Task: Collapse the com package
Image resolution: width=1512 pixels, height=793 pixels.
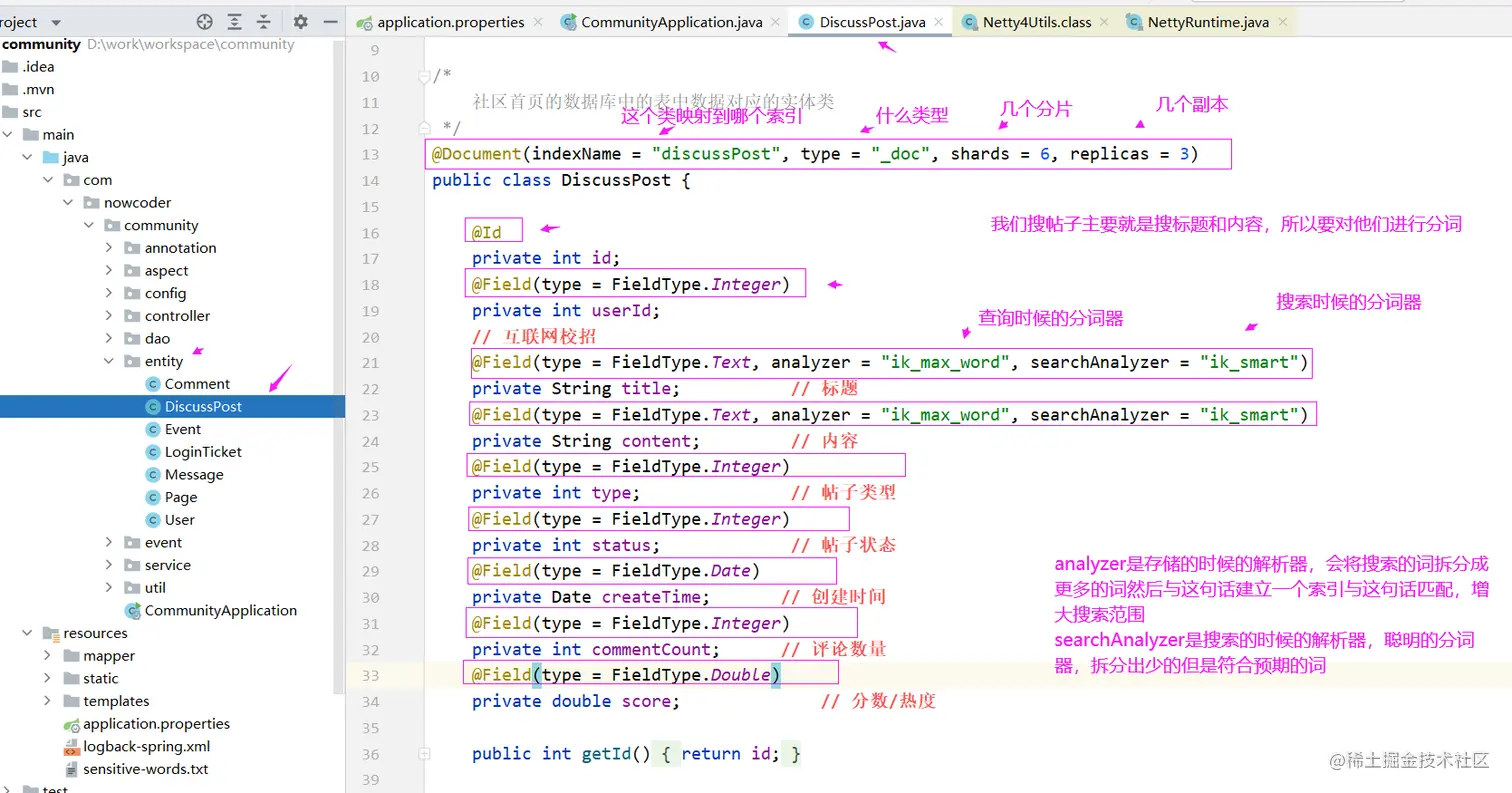Action: pos(48,180)
